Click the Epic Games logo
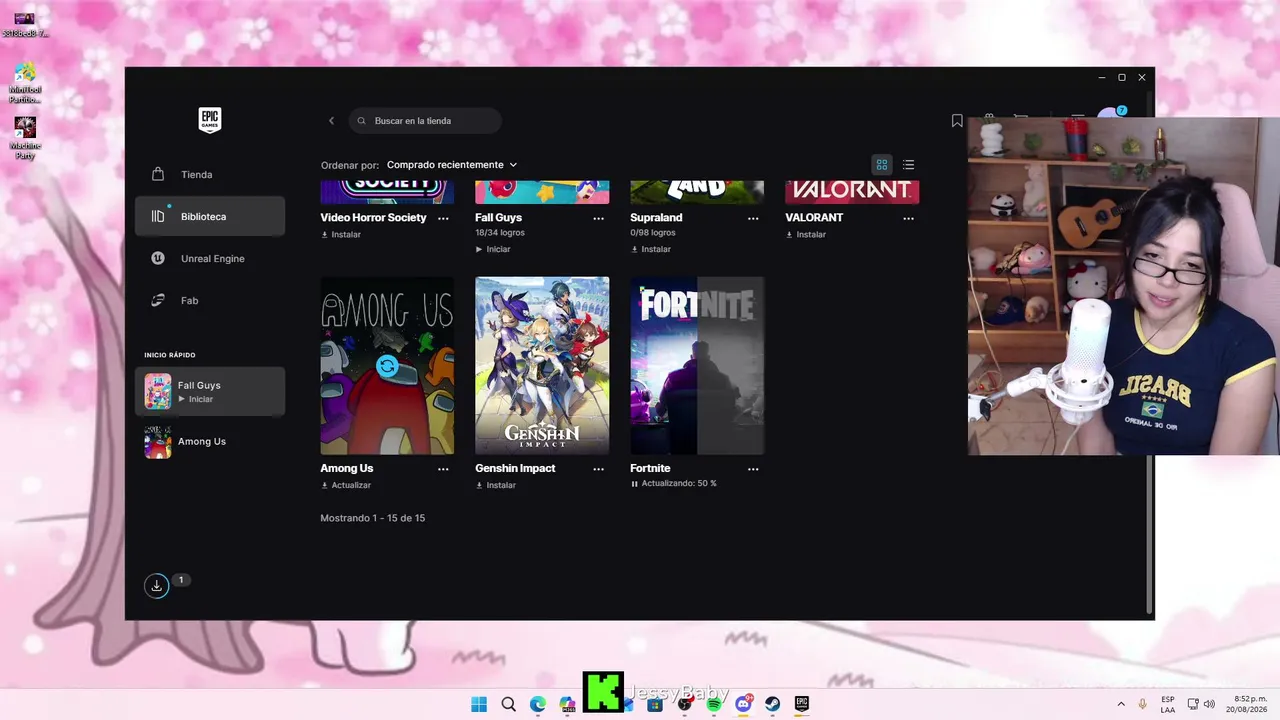Image resolution: width=1280 pixels, height=720 pixels. point(210,120)
